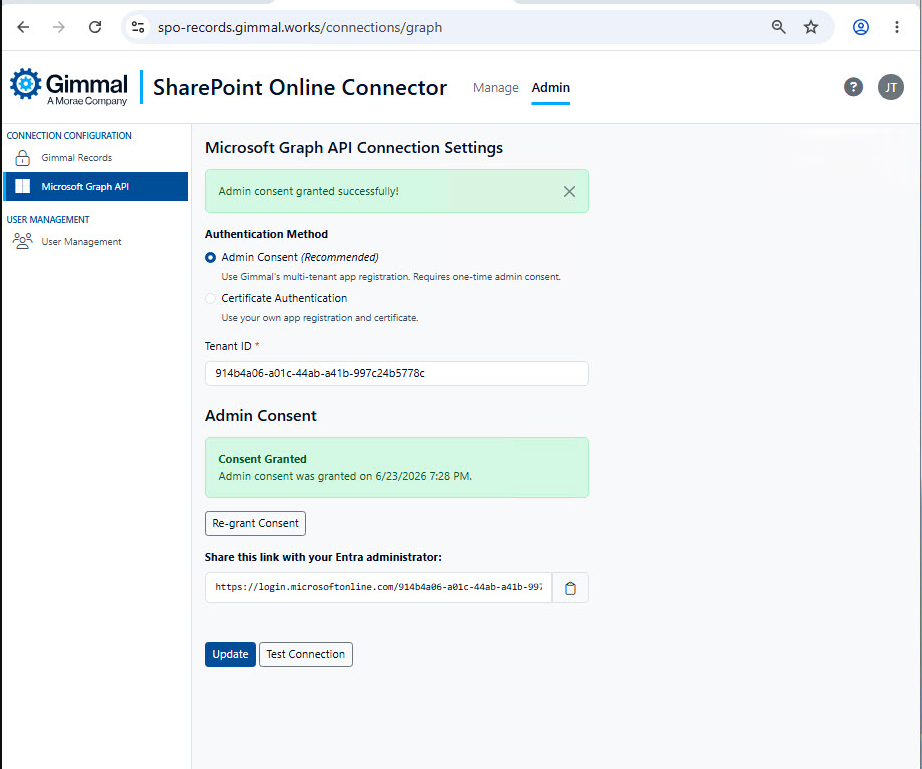Click 'Admin consent granted successfully!' message
The height and width of the screenshot is (769, 922).
tap(308, 191)
